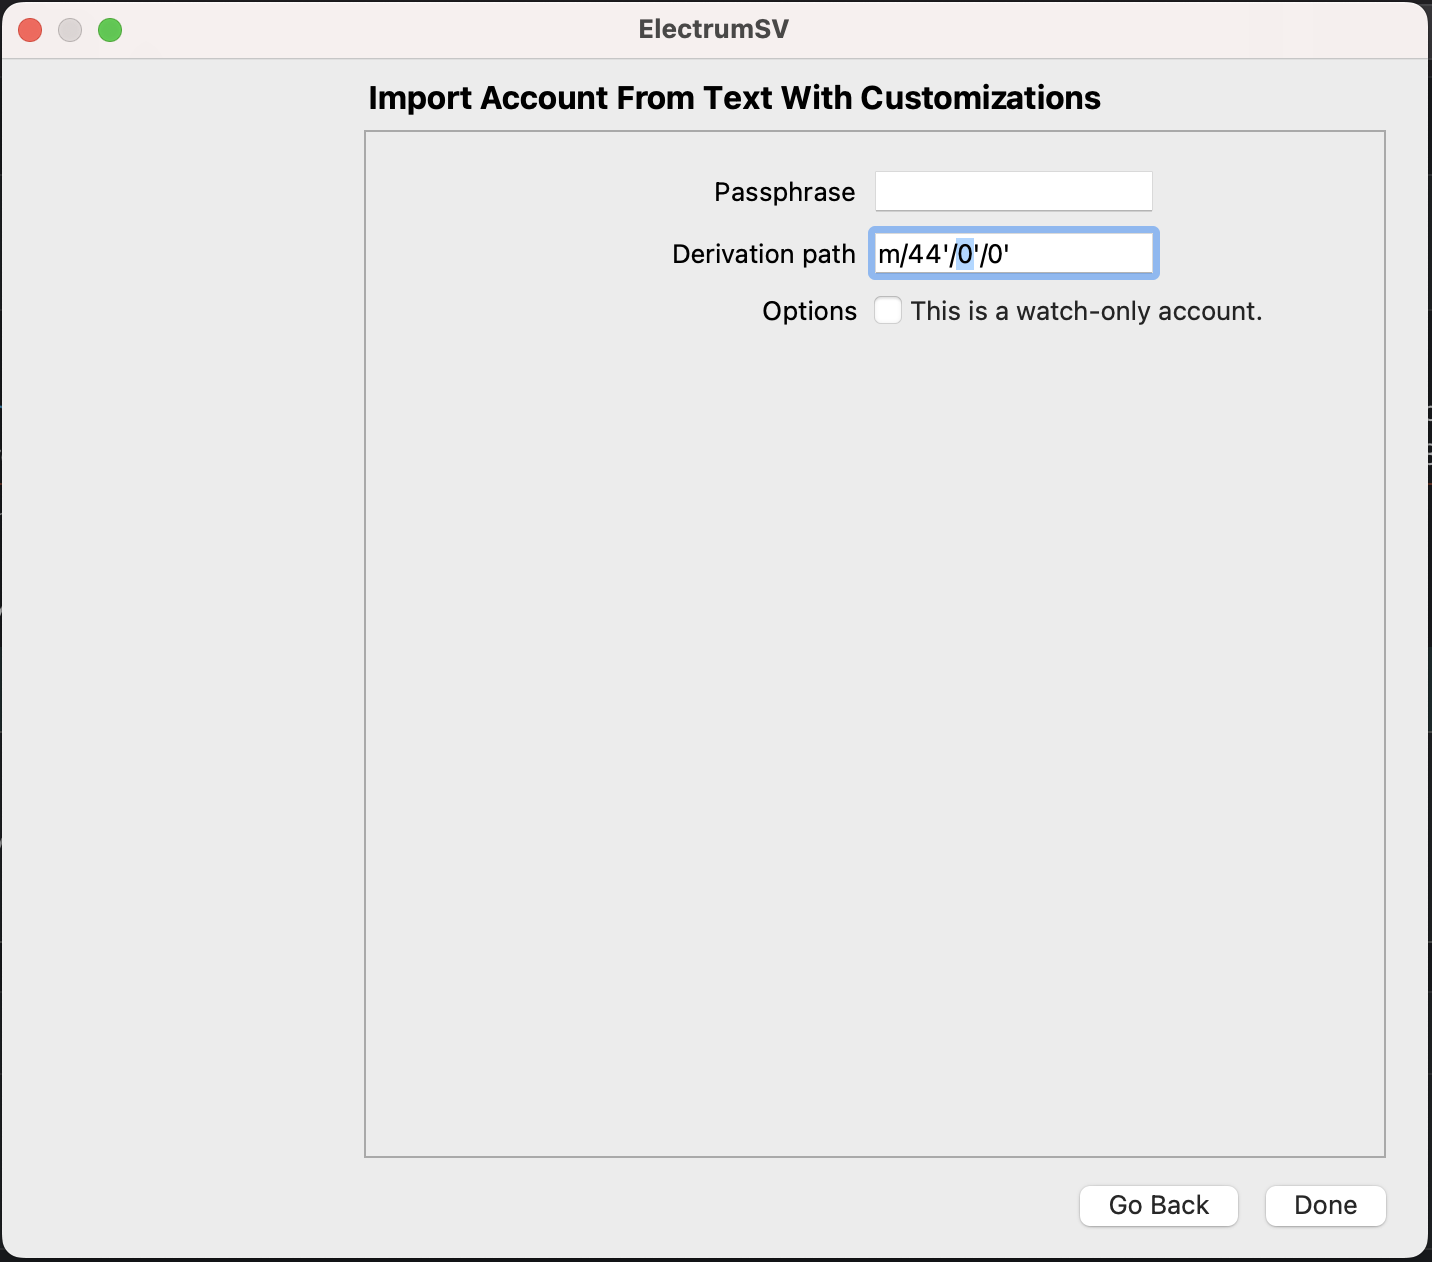
Task: Click the "Import Account From Text With Customizations" heading
Action: tap(734, 98)
